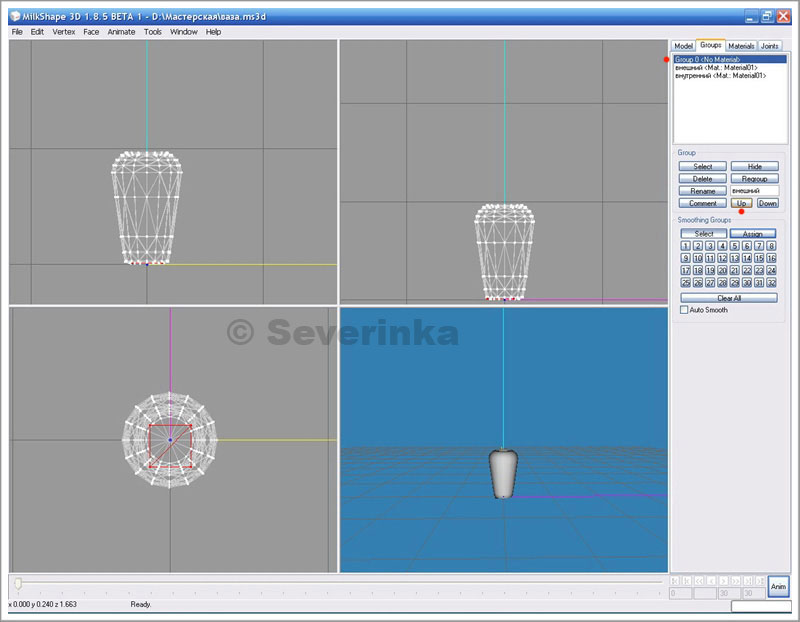Click the animation timeline slider handle
Viewport: 800px width, 622px height.
coord(18,582)
